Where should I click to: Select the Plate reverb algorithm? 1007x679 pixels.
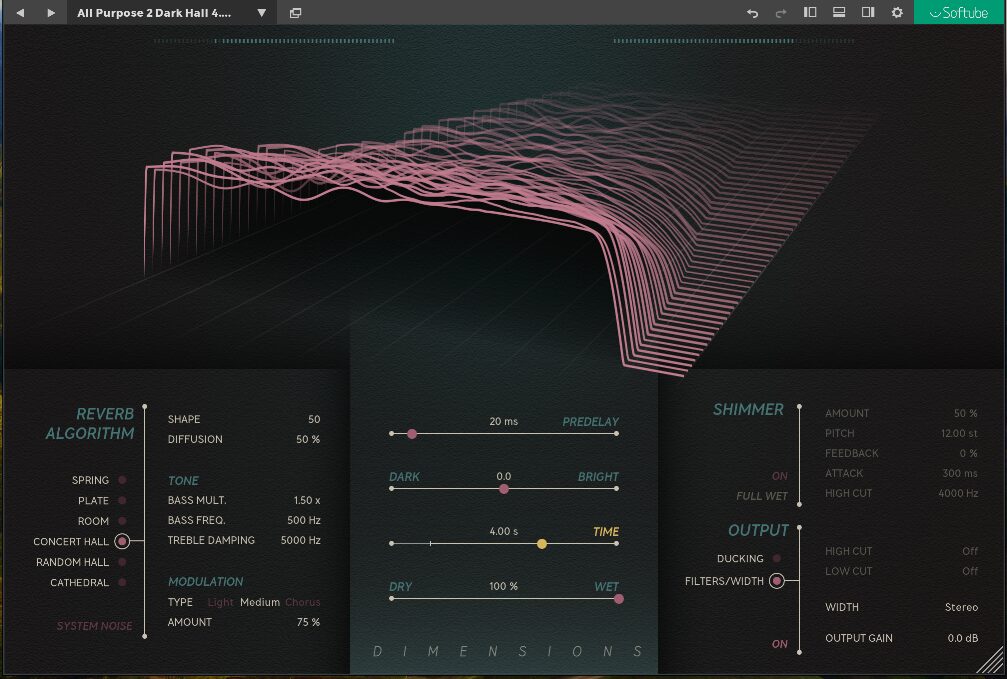(x=122, y=500)
